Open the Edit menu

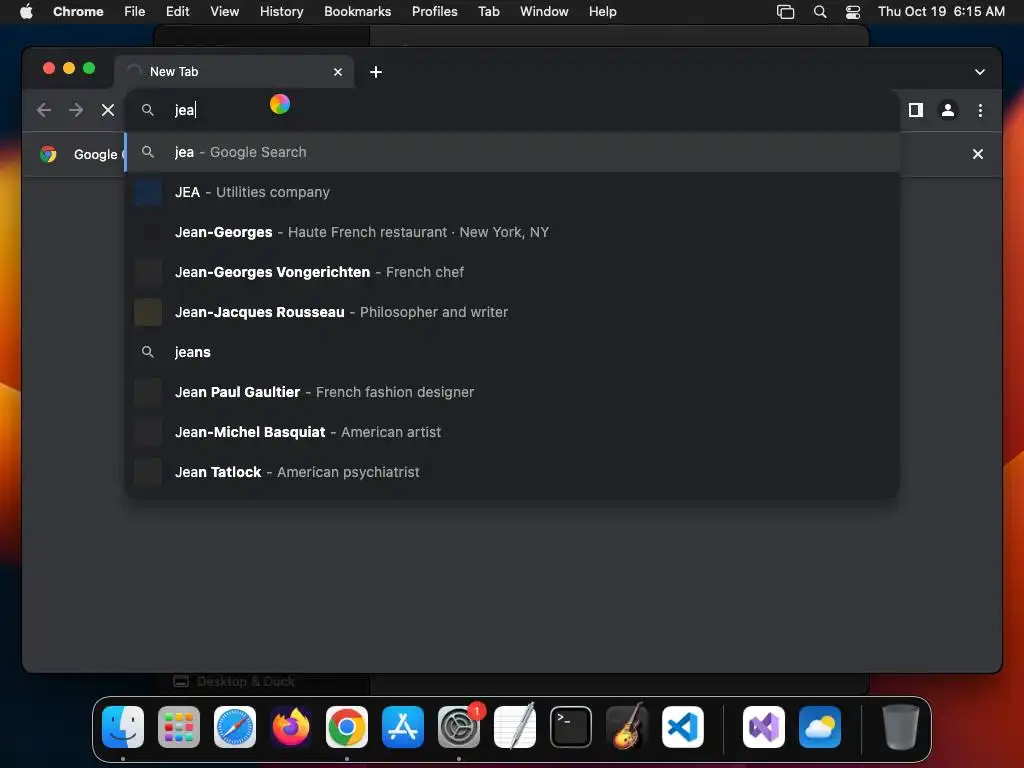pyautogui.click(x=177, y=11)
